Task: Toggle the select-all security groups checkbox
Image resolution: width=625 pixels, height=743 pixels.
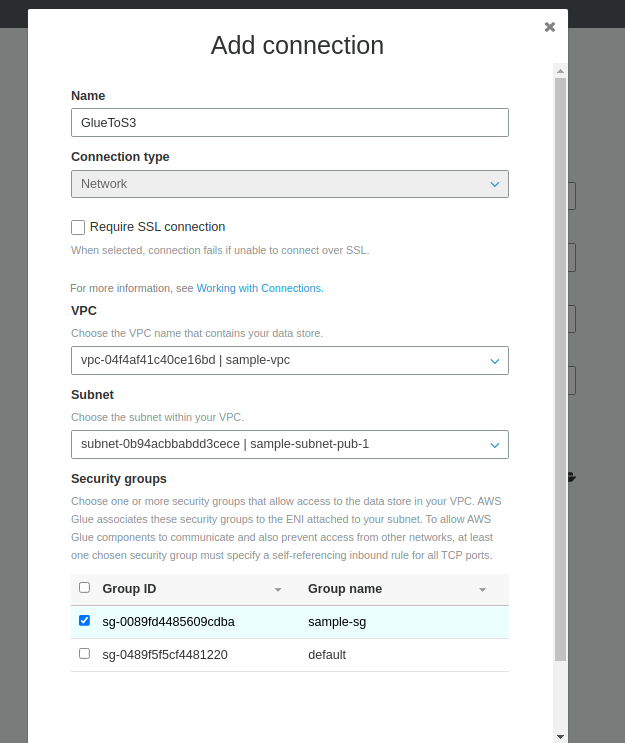Action: (x=84, y=588)
